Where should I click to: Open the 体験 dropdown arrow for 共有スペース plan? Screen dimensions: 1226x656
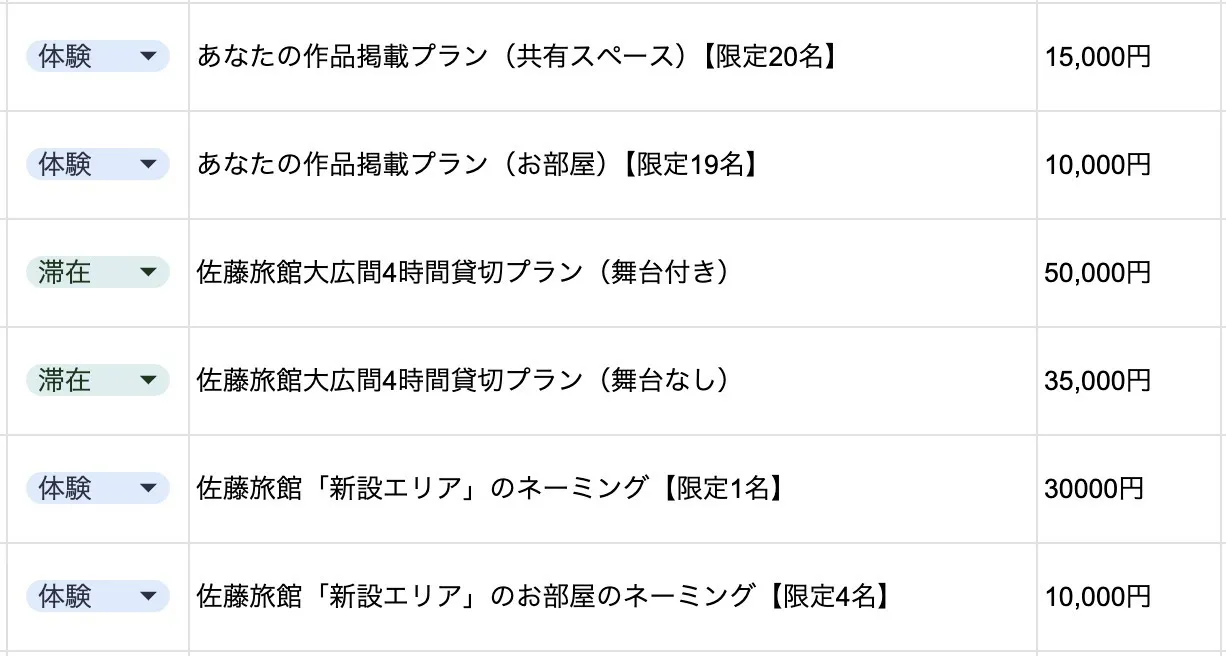(x=148, y=57)
